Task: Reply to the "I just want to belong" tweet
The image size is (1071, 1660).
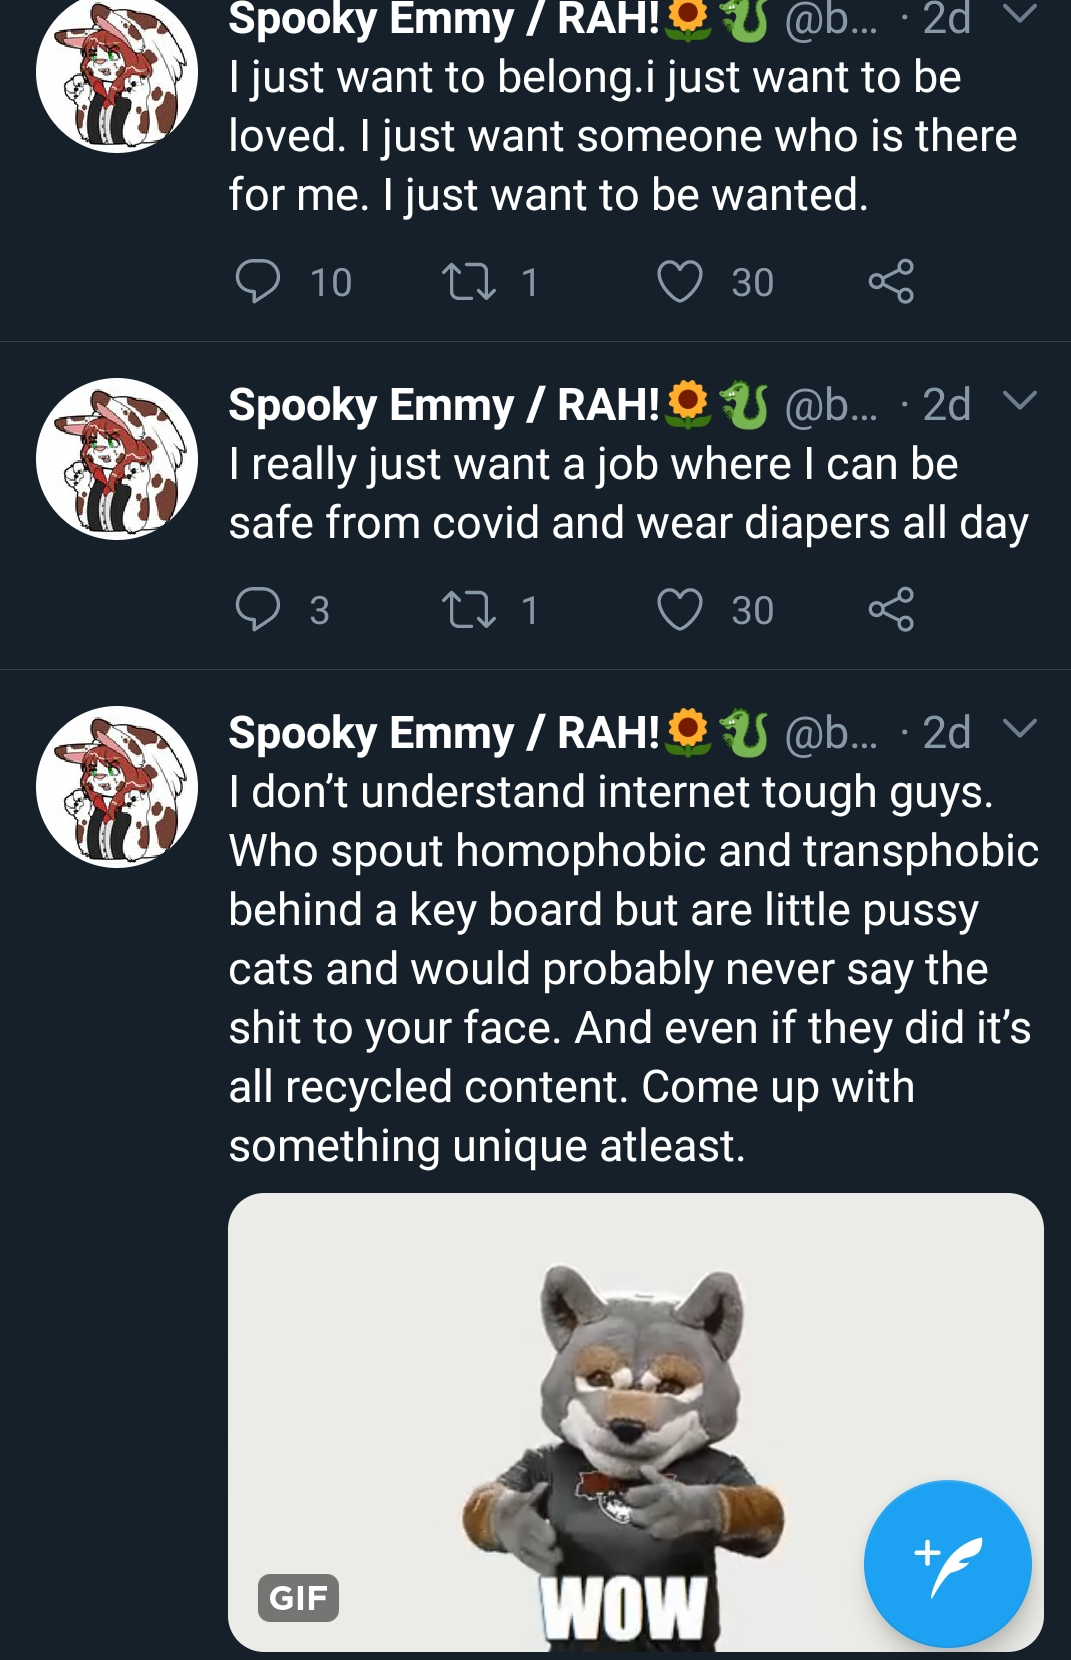Action: [257, 281]
